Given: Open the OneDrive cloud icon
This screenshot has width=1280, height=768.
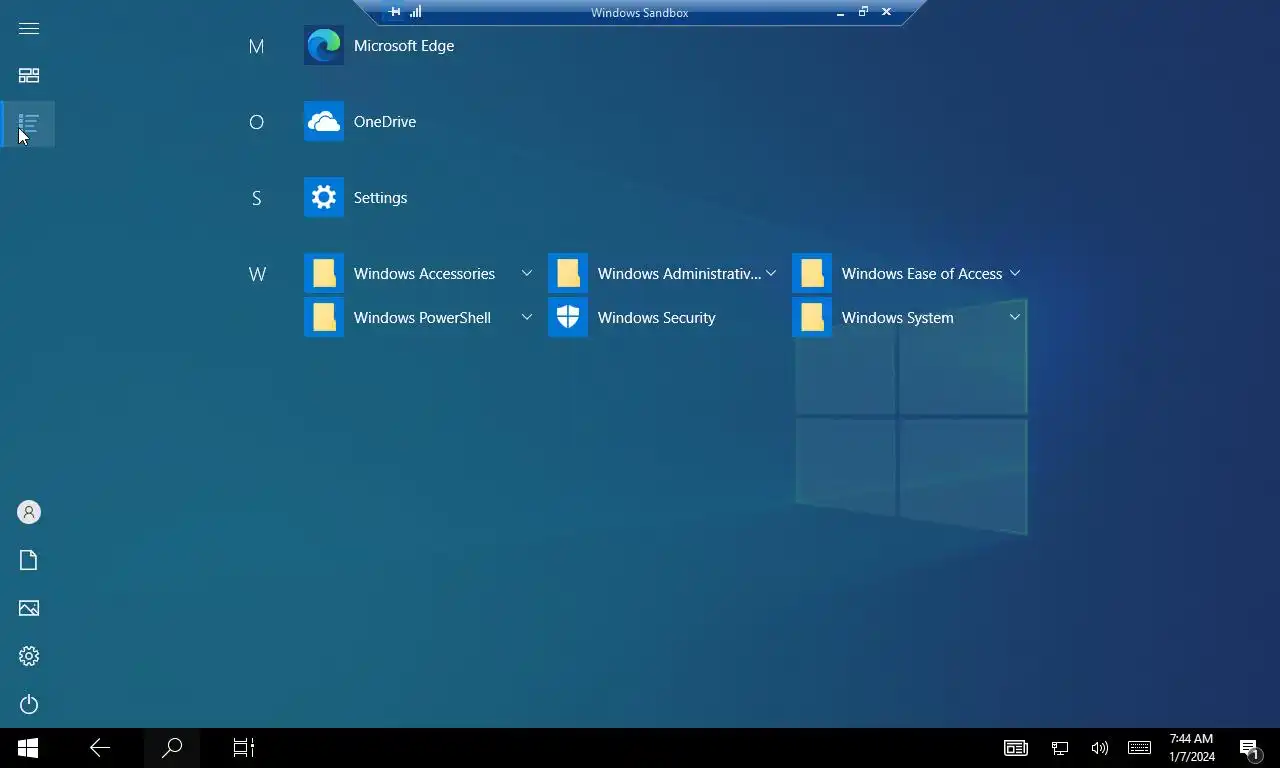Looking at the screenshot, I should (x=324, y=122).
